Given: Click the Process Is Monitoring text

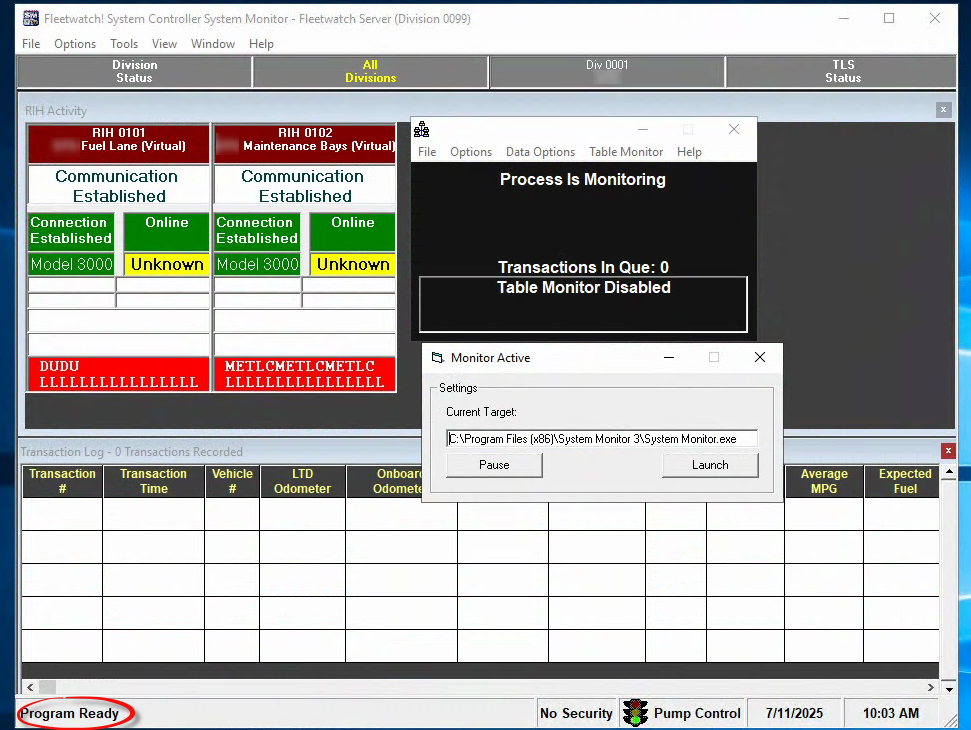Looking at the screenshot, I should 583,179.
